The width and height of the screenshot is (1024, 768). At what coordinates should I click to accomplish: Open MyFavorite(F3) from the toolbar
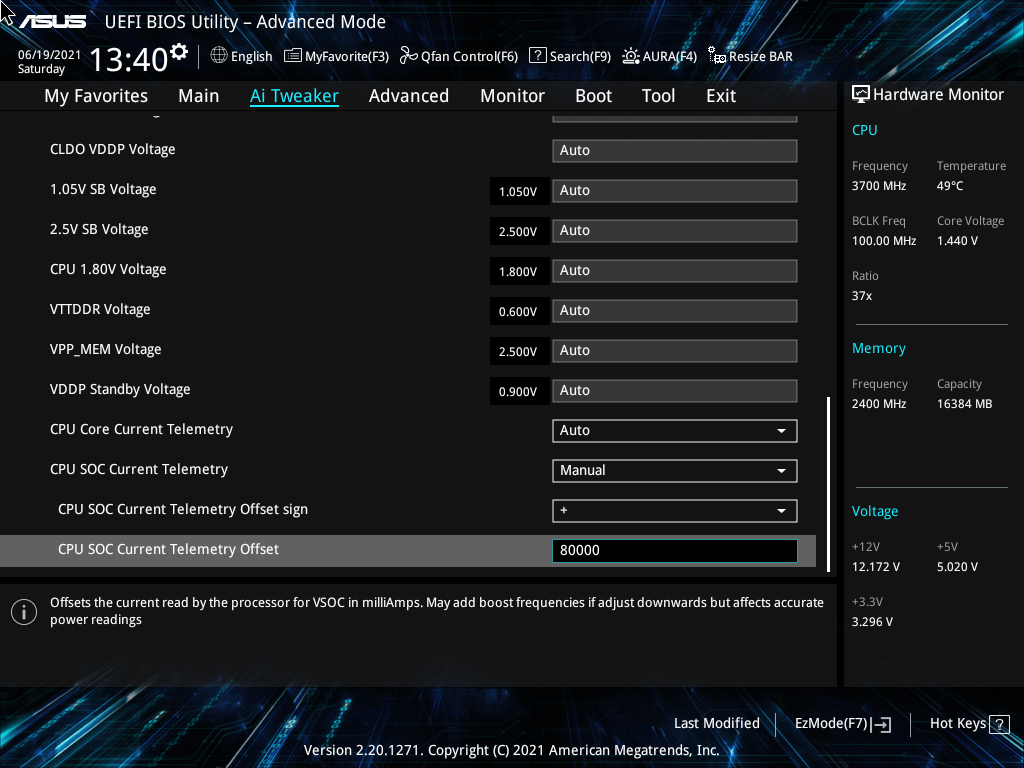(336, 56)
